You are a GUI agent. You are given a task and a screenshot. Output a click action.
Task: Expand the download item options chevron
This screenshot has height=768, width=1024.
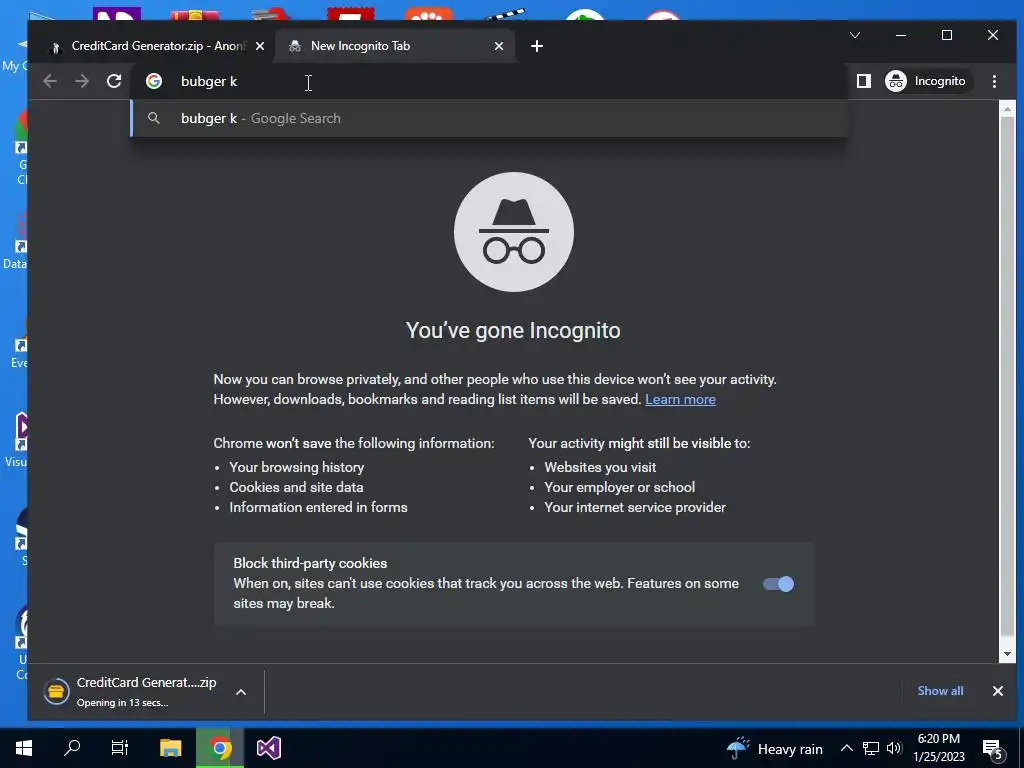[241, 692]
